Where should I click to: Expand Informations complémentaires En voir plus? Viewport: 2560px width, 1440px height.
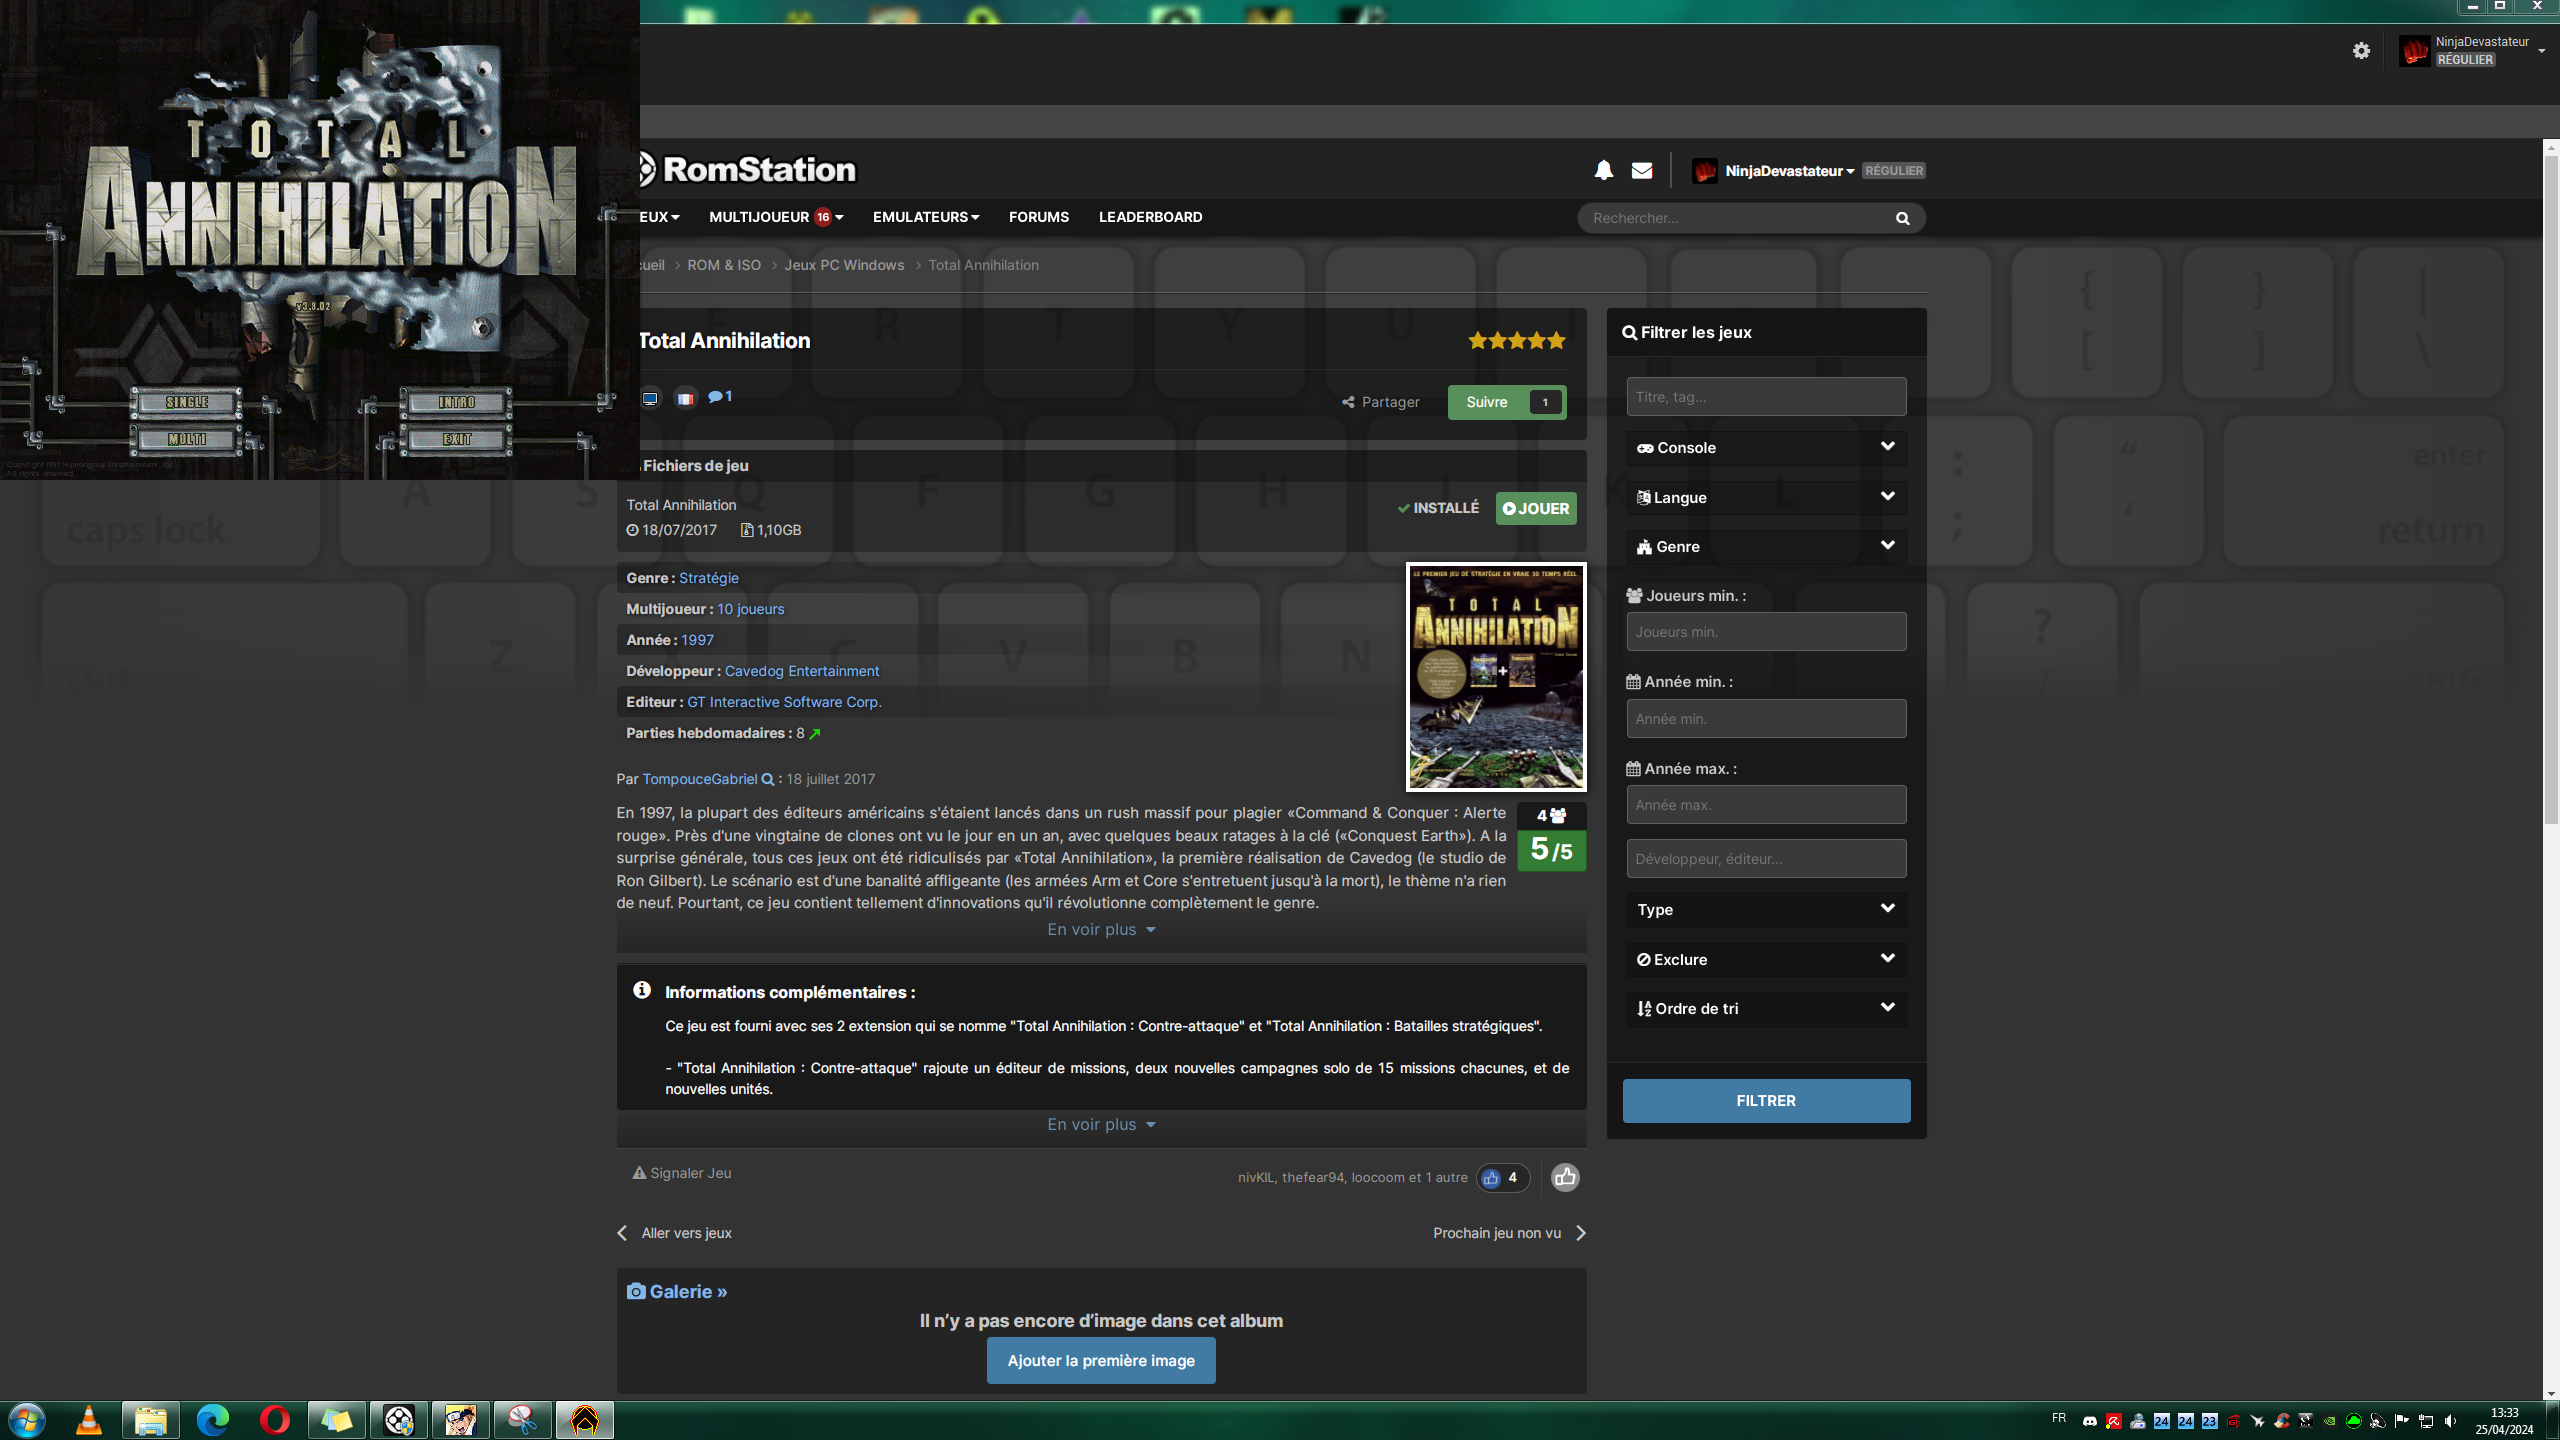click(x=1101, y=1125)
